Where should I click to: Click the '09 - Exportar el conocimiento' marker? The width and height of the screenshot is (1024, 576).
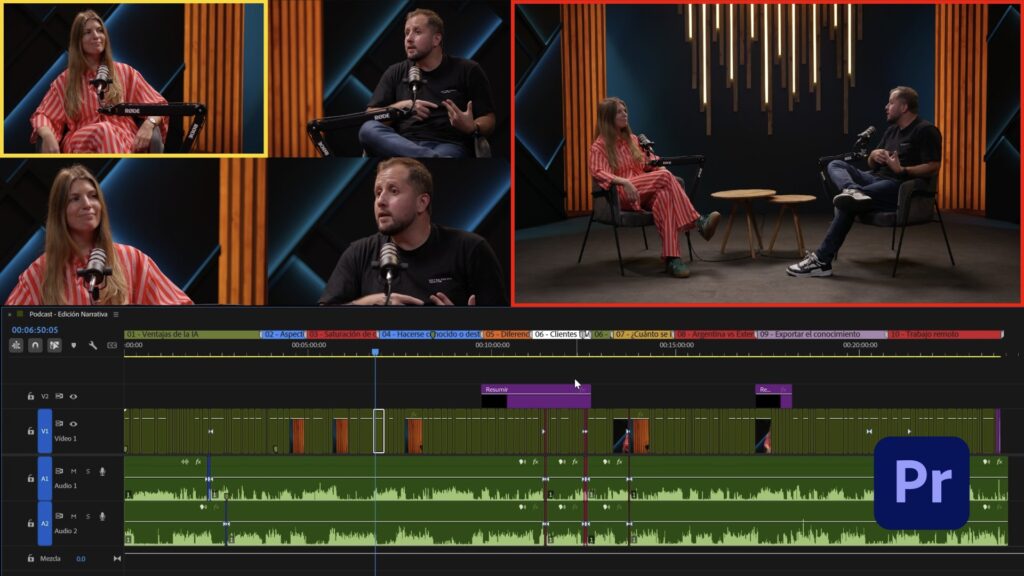[821, 334]
